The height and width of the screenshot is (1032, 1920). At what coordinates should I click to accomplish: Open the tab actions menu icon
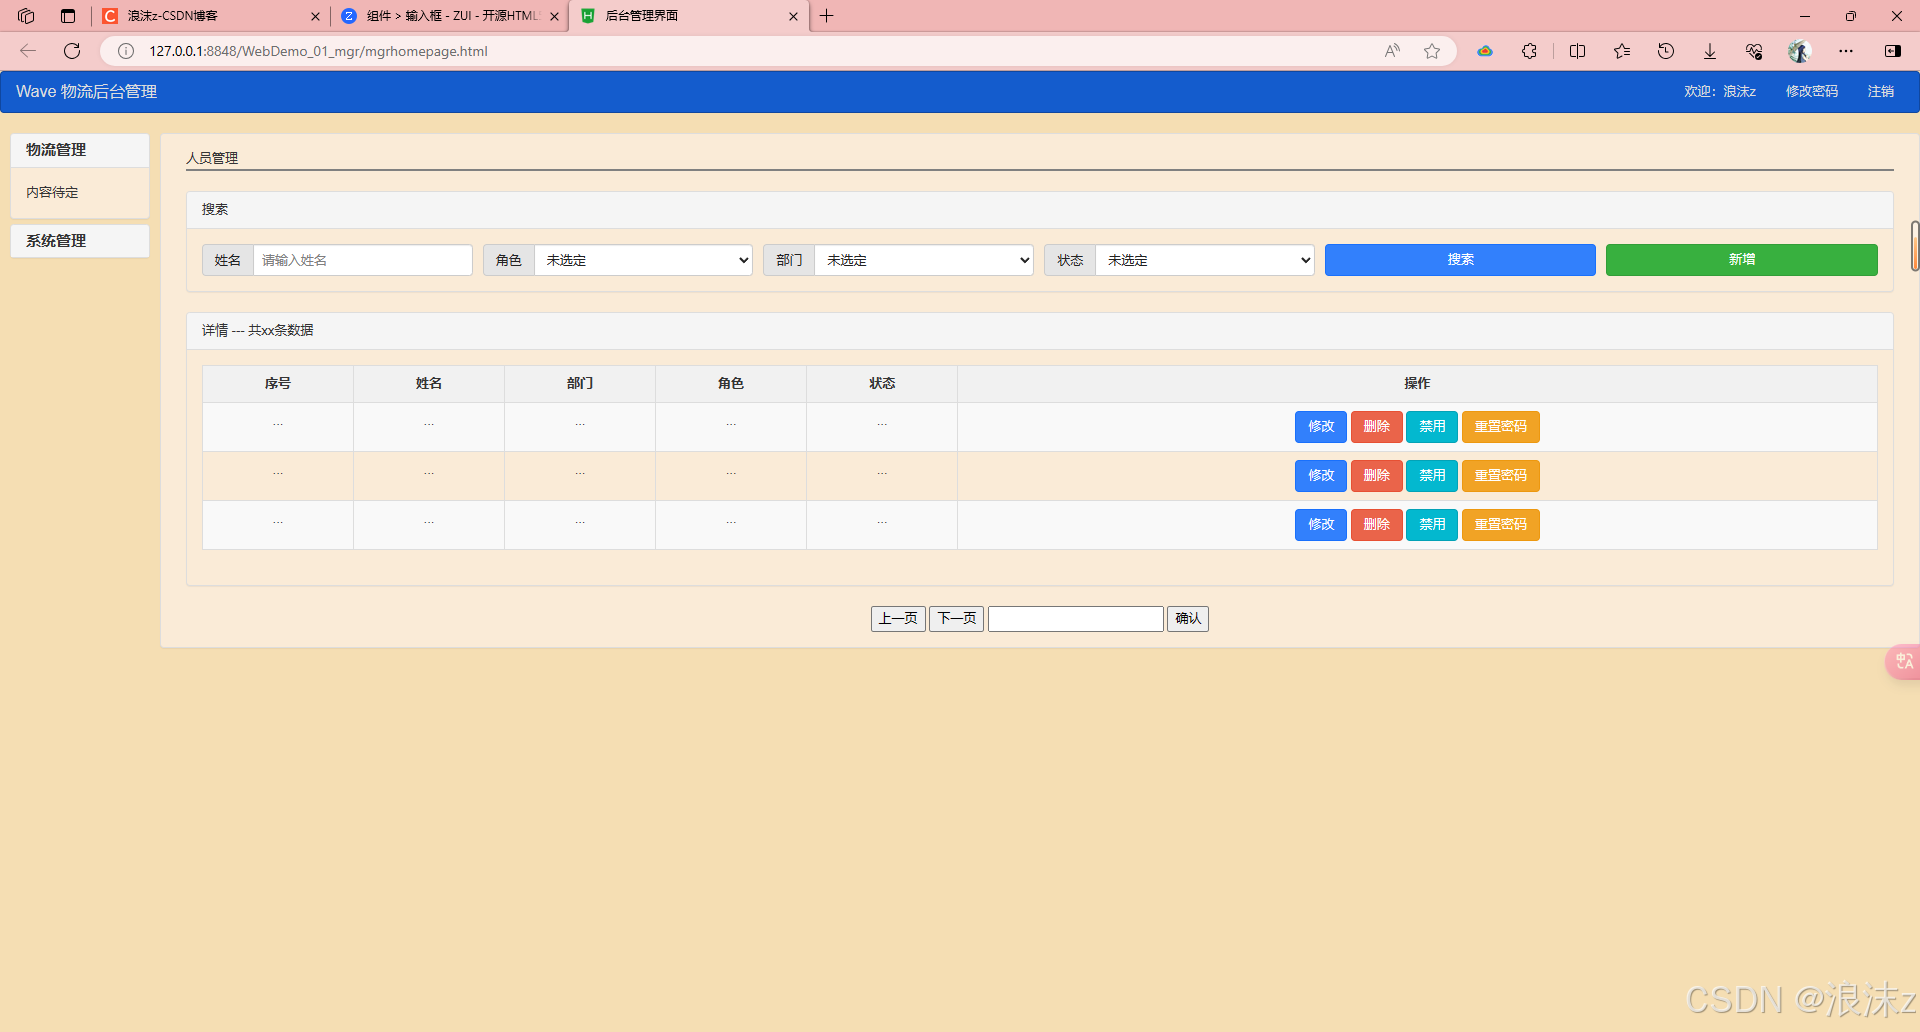click(68, 16)
